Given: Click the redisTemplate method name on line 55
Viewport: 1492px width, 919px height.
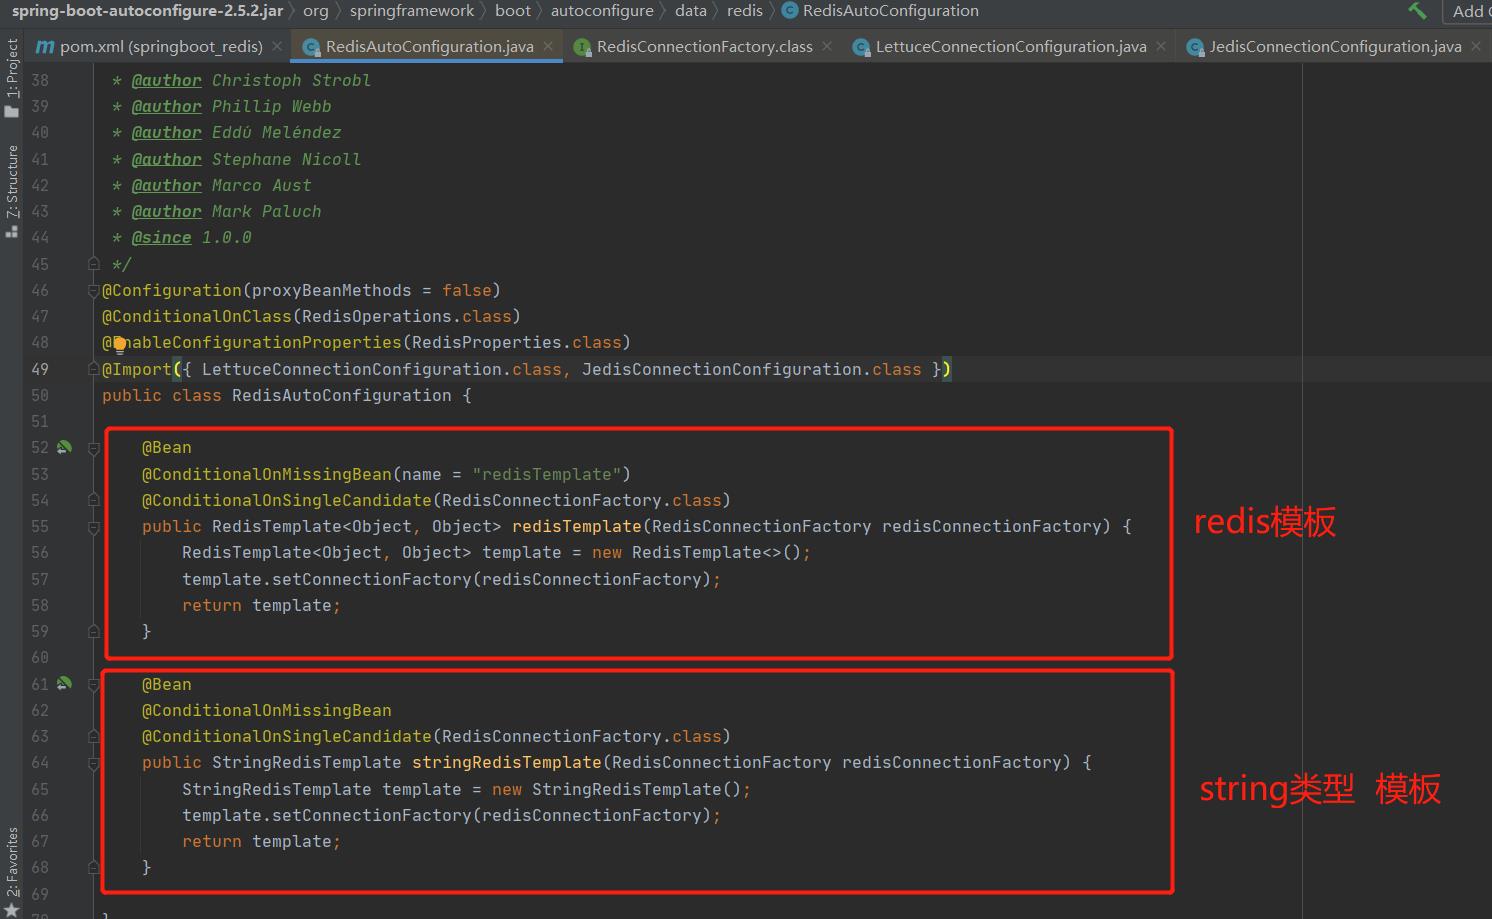Looking at the screenshot, I should pos(577,526).
